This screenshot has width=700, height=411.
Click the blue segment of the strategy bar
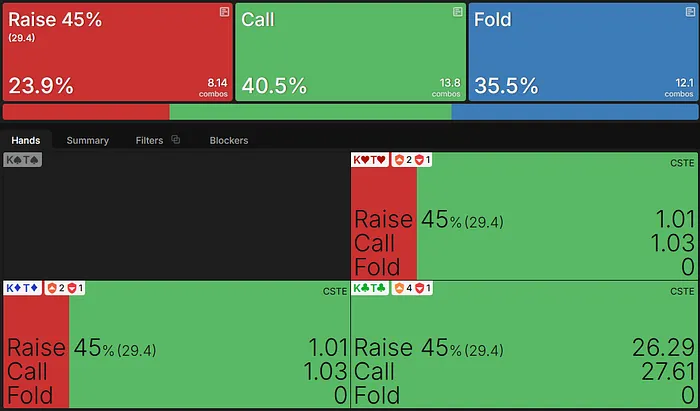coord(575,112)
